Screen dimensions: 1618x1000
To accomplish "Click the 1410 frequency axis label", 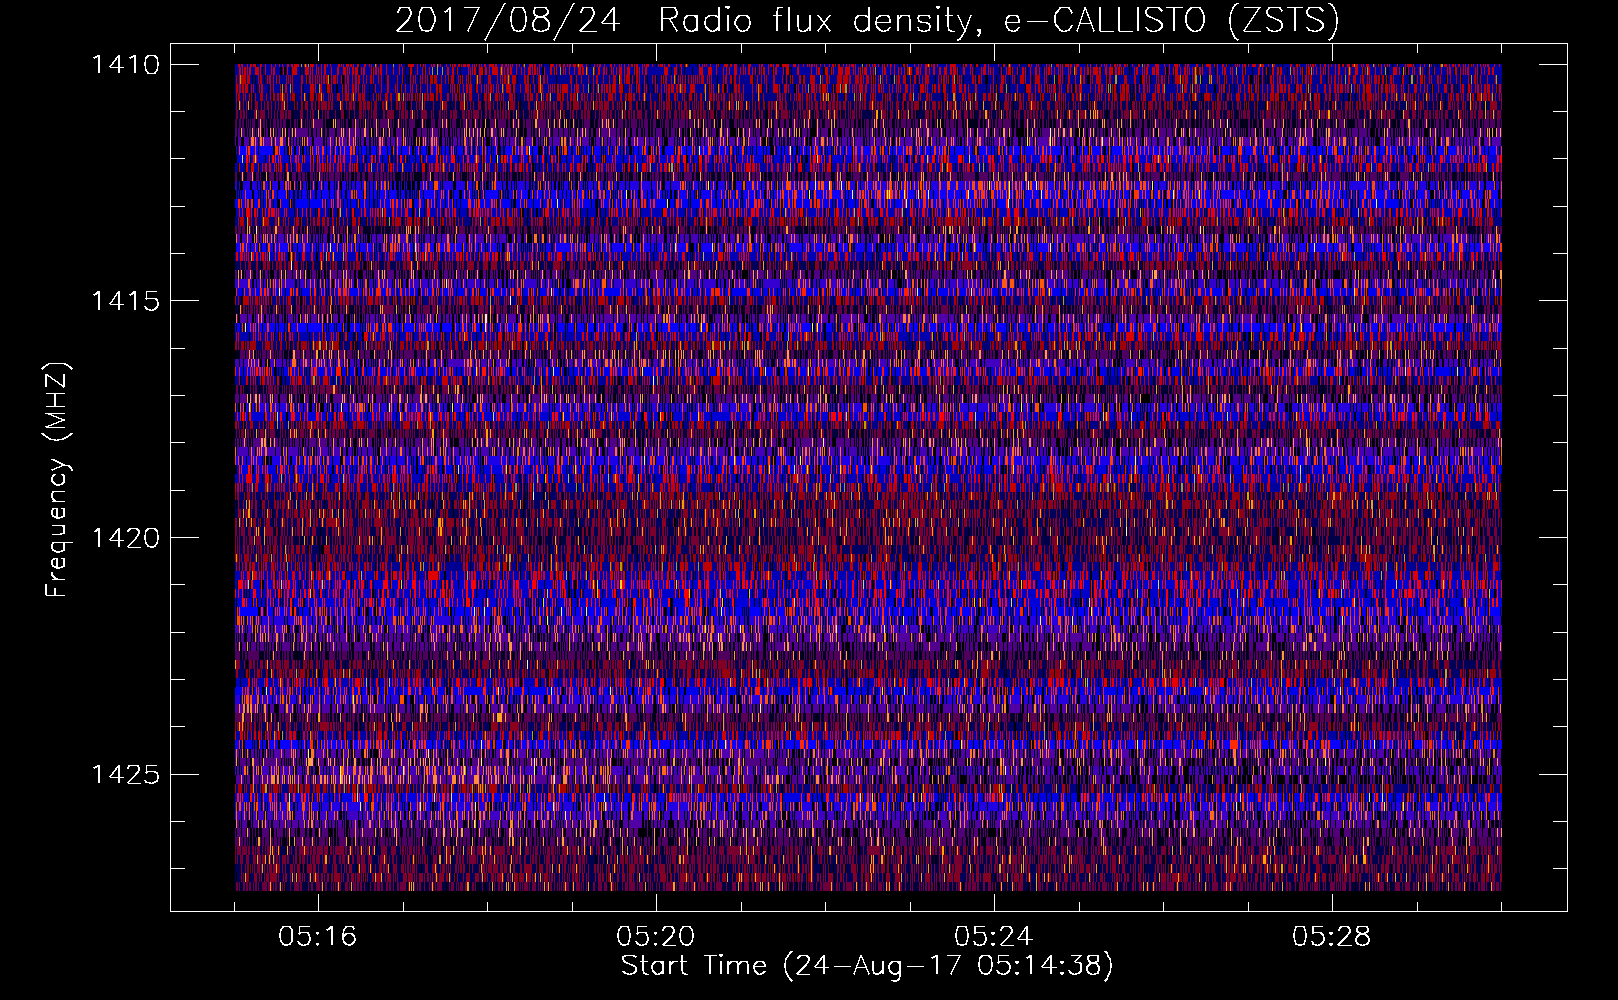I will click(x=125, y=65).
